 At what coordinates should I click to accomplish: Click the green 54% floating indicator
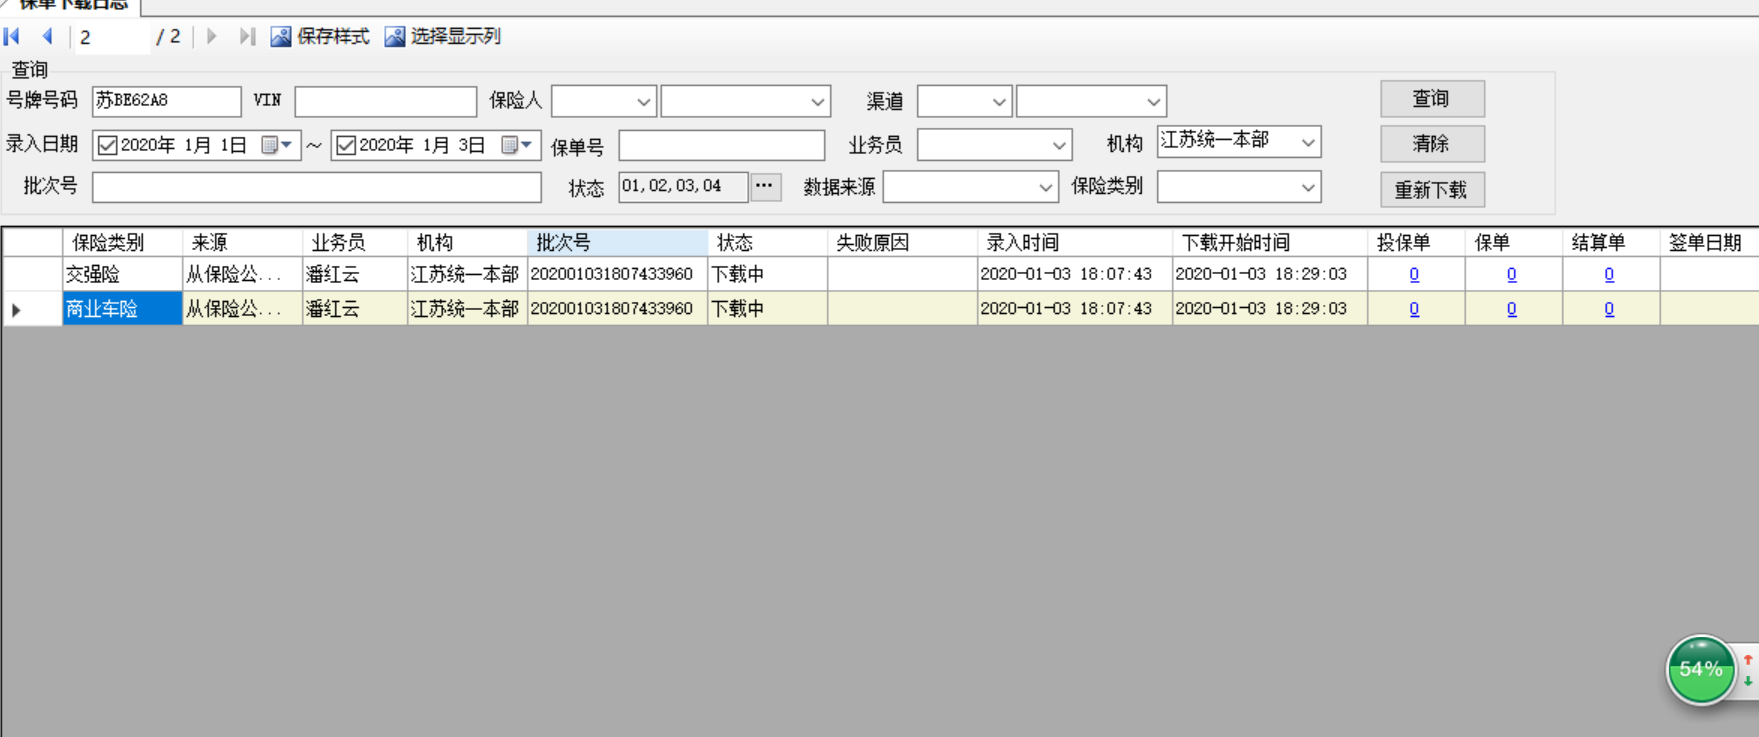tap(1701, 670)
